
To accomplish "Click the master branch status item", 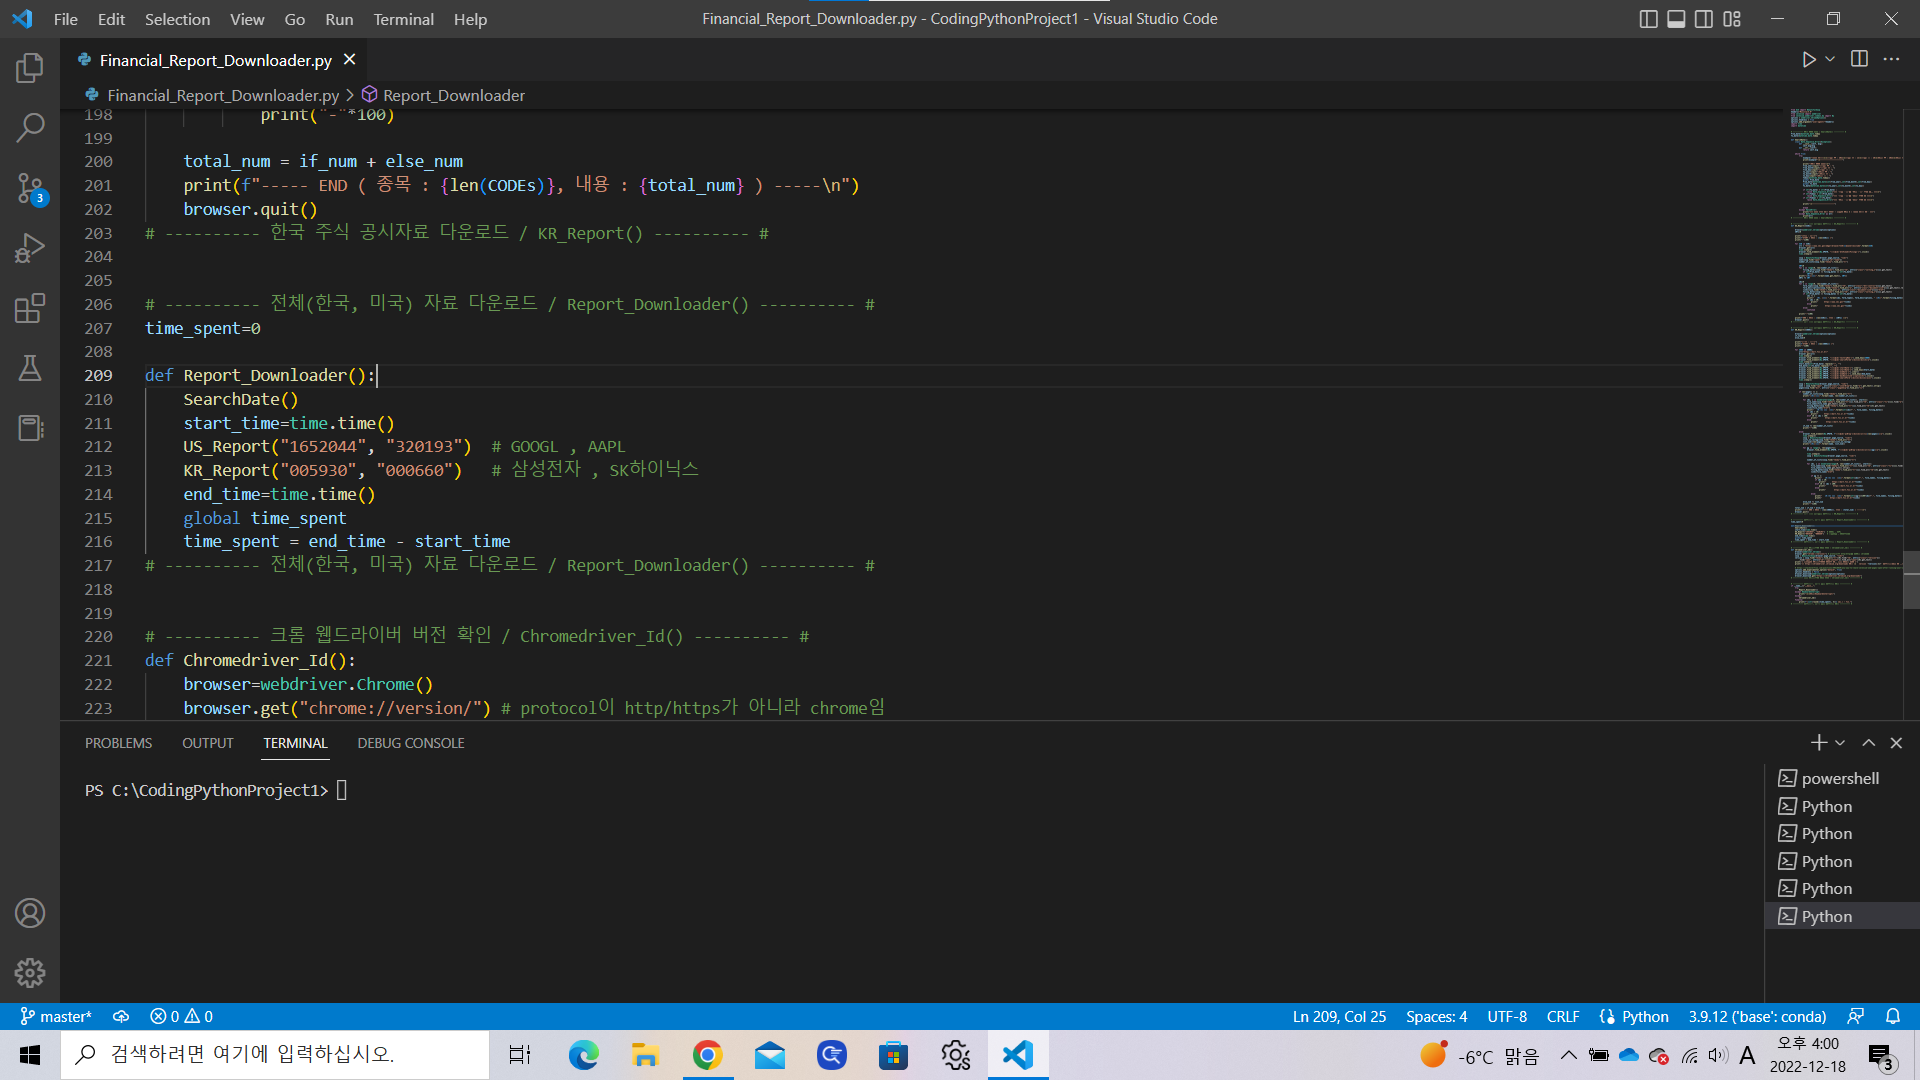I will 56,1016.
